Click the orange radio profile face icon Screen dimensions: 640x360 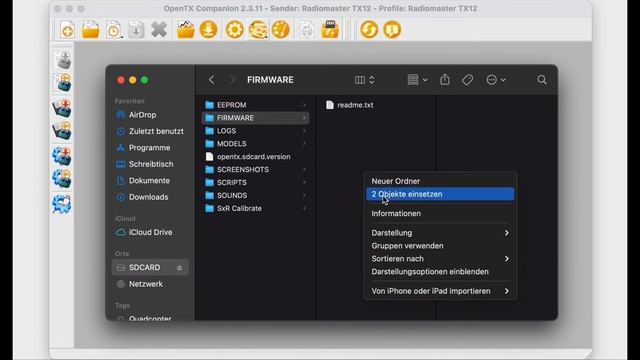click(x=258, y=30)
